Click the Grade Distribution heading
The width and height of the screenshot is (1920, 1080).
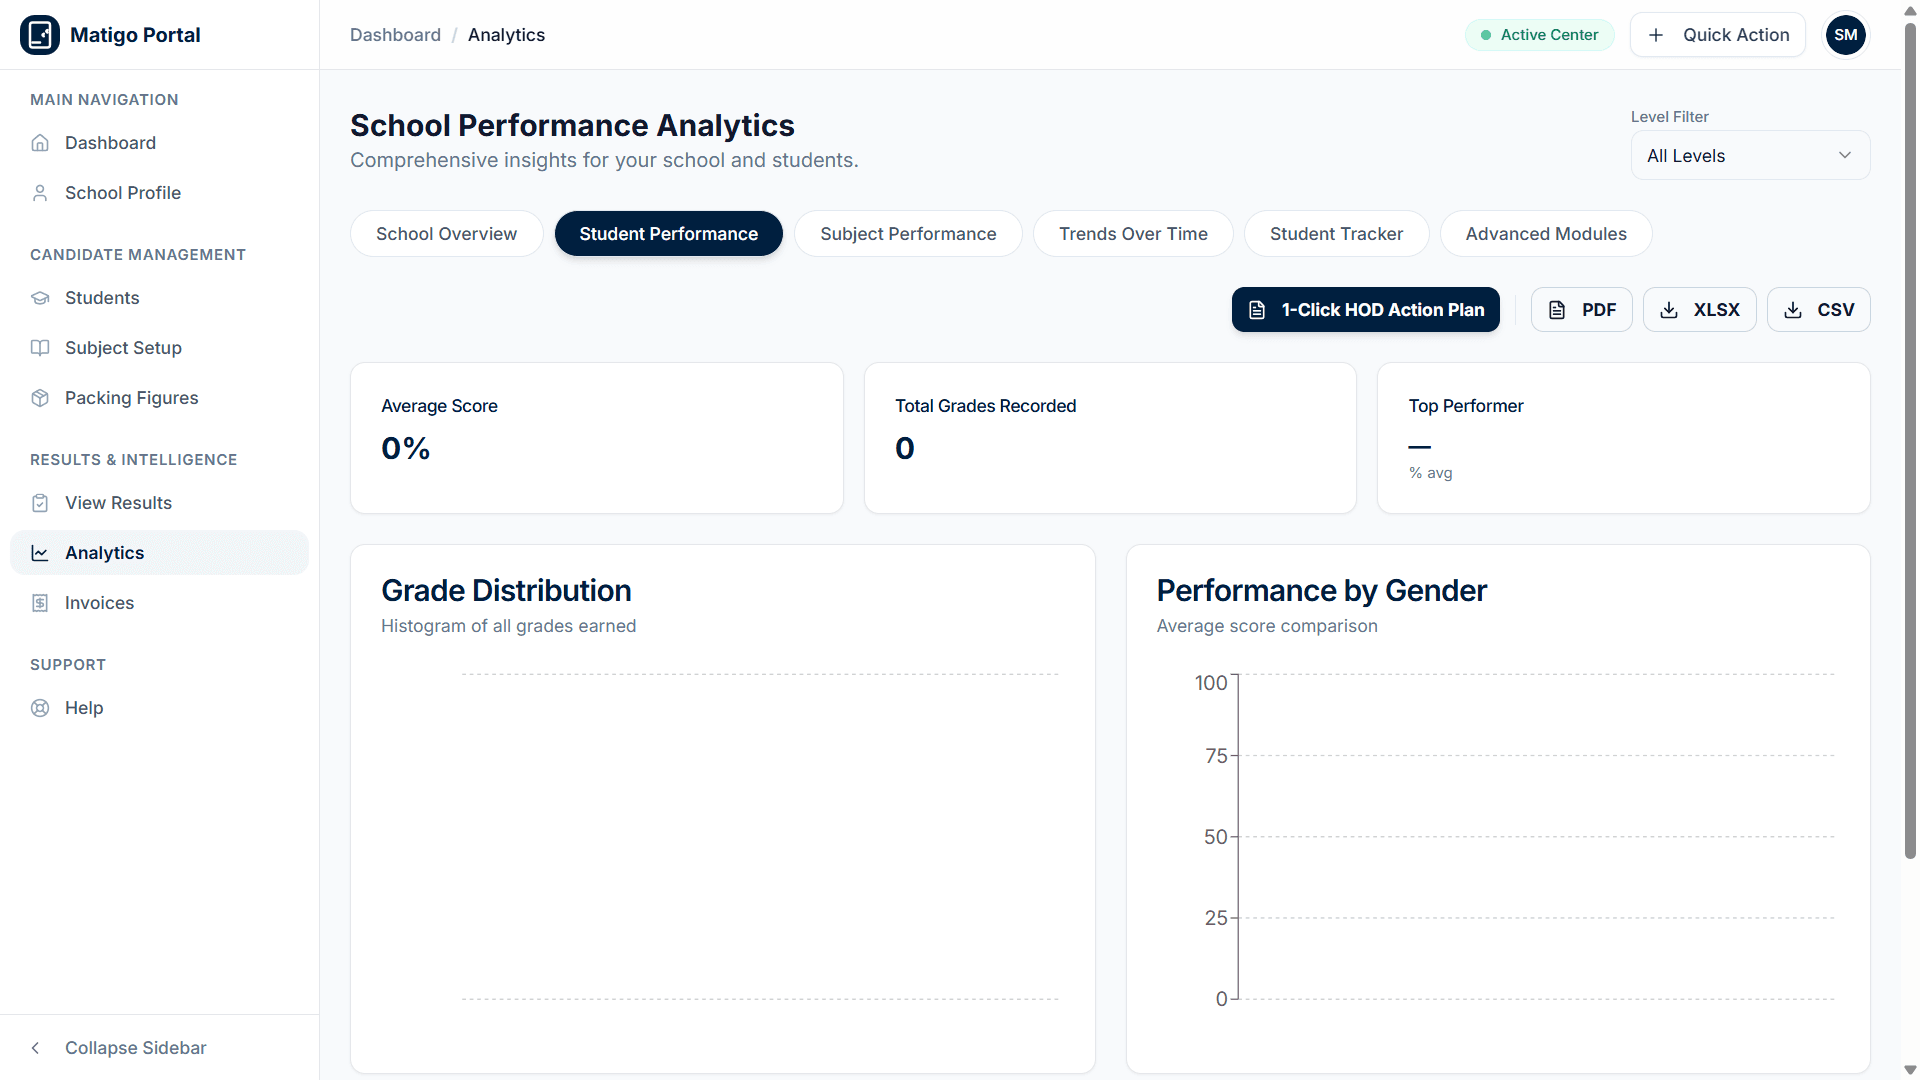click(506, 591)
